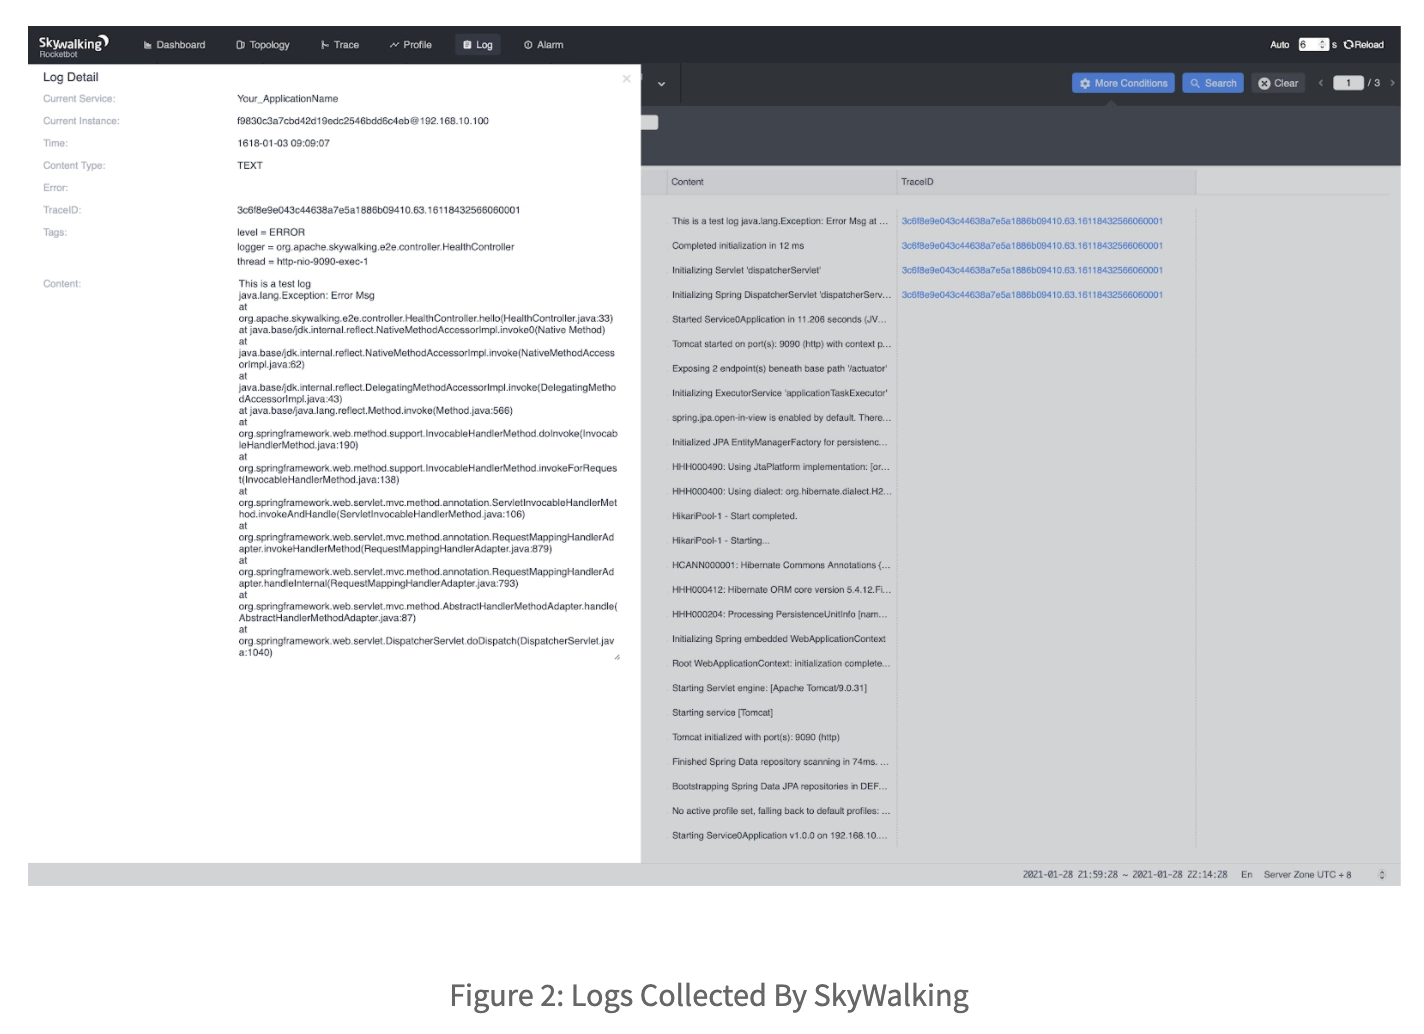The width and height of the screenshot is (1424, 1034).
Task: Click the SkyWalking Rocketbot logo
Action: click(x=73, y=46)
